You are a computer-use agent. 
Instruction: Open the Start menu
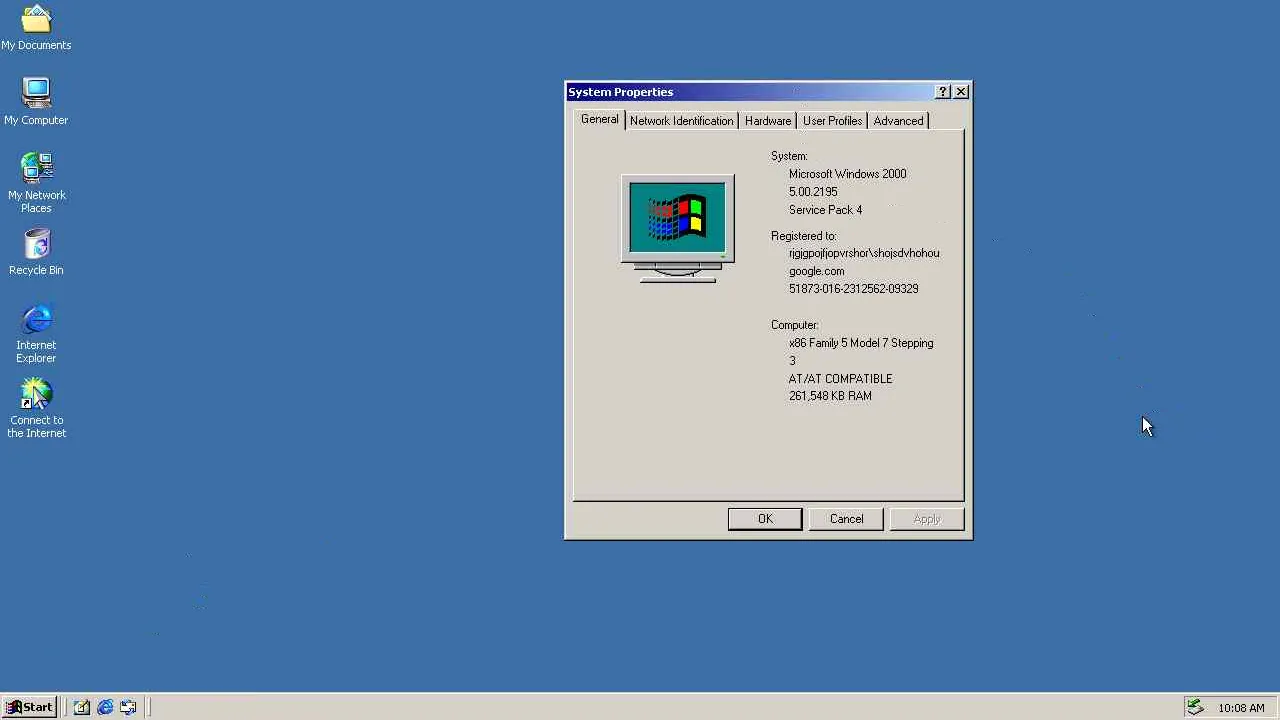29,707
